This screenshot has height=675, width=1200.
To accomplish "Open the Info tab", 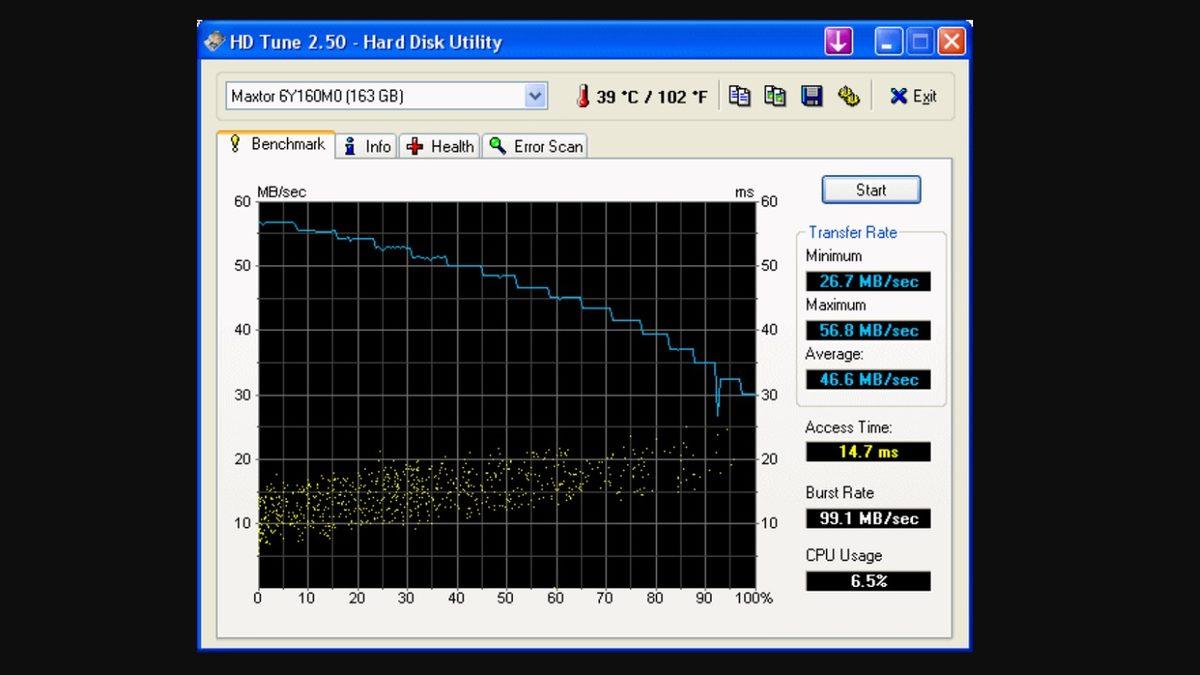I will [x=367, y=146].
